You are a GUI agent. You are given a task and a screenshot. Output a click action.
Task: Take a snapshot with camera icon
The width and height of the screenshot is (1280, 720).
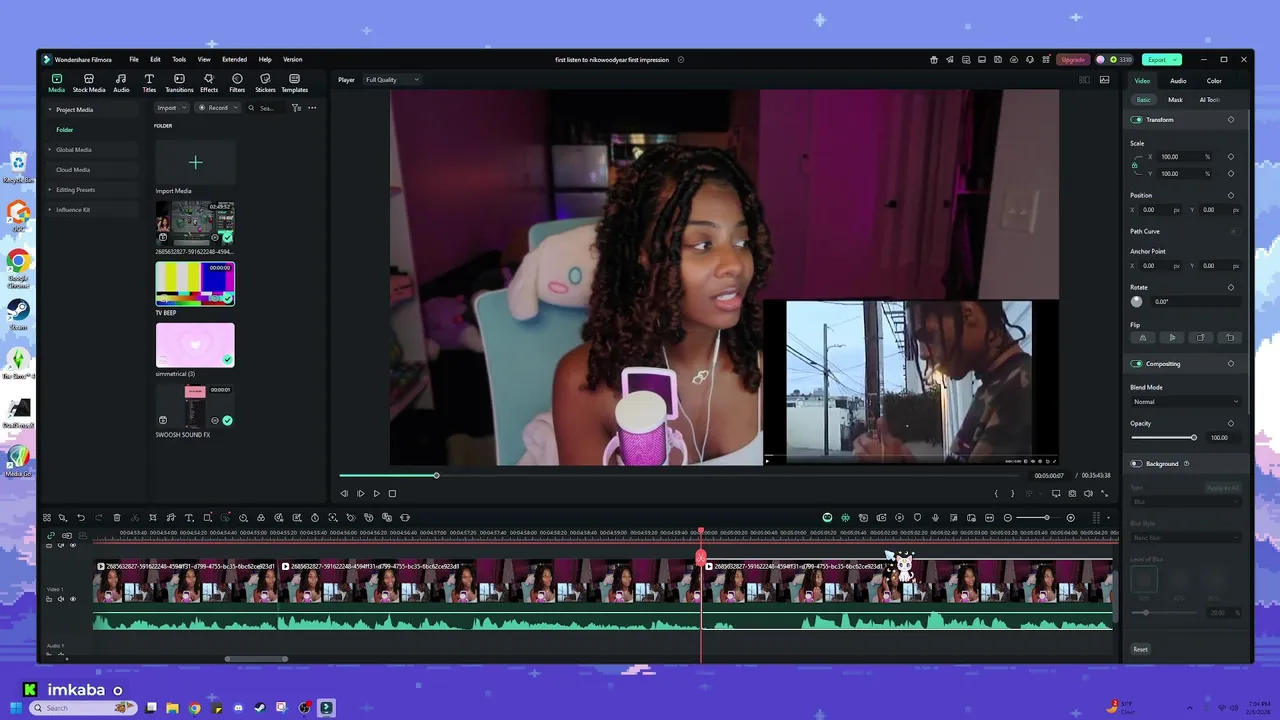(x=1072, y=493)
